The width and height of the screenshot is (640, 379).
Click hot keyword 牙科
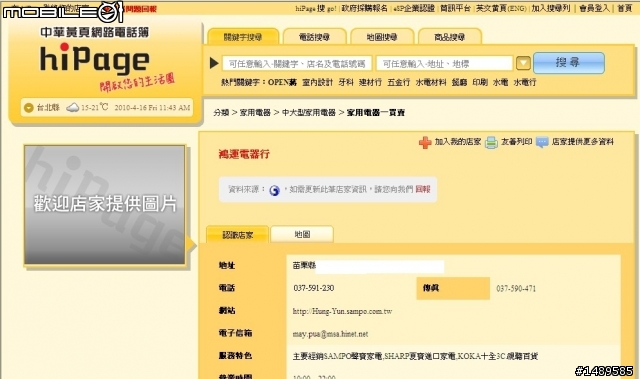coord(346,82)
